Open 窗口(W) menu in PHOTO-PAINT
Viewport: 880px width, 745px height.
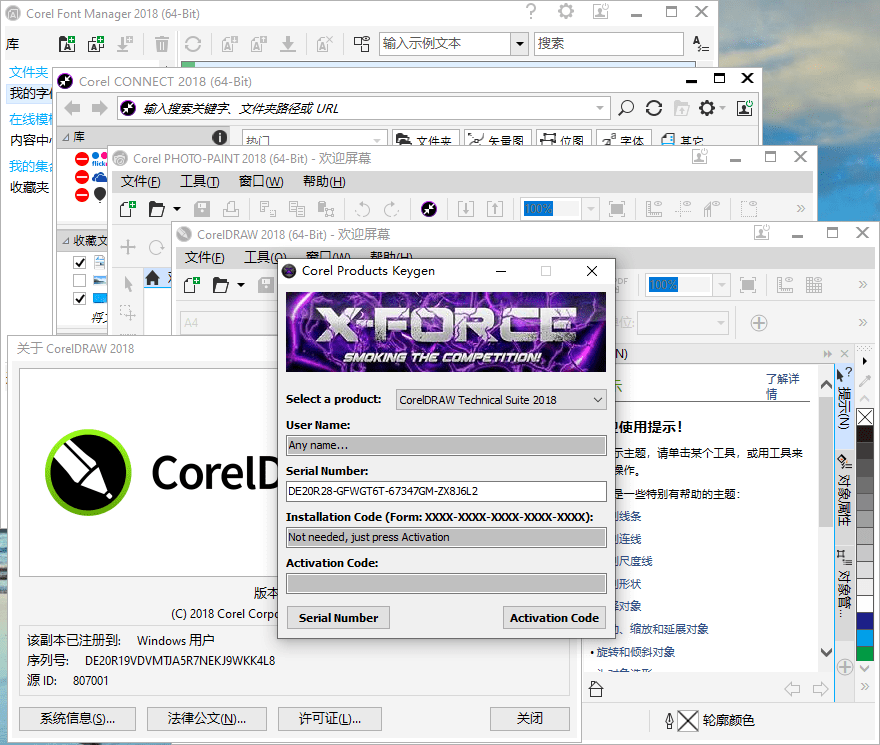coord(261,181)
